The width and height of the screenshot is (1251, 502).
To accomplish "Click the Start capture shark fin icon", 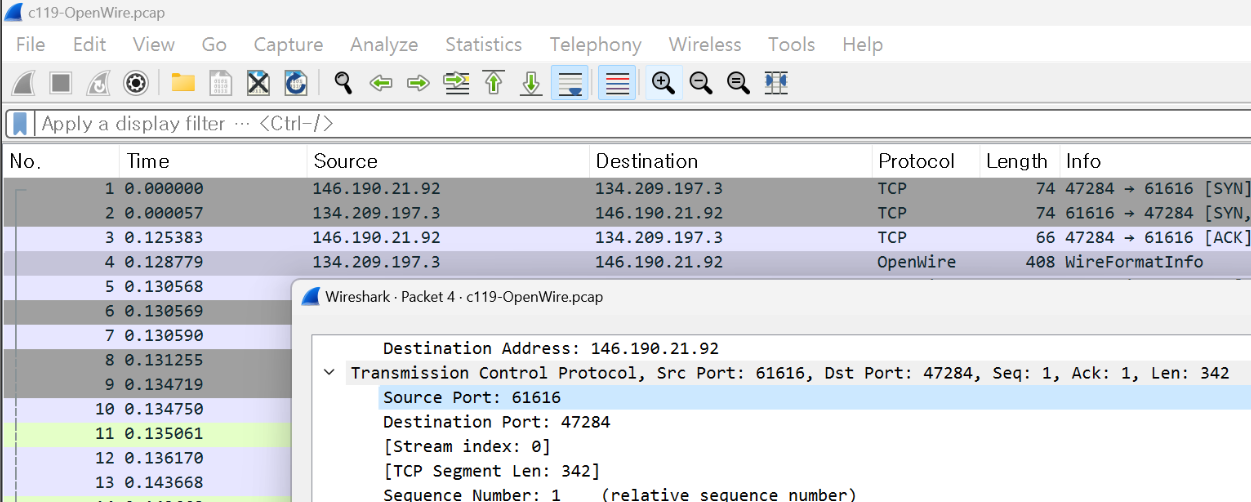I will pos(24,83).
